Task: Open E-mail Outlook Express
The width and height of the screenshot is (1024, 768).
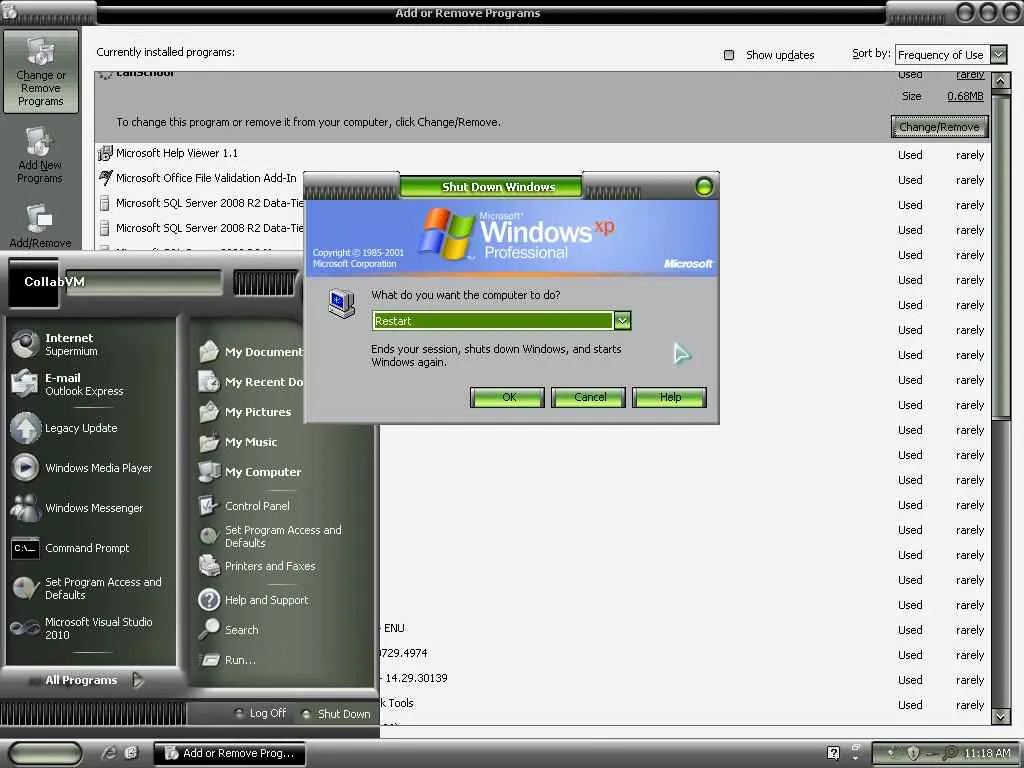Action: coord(89,384)
